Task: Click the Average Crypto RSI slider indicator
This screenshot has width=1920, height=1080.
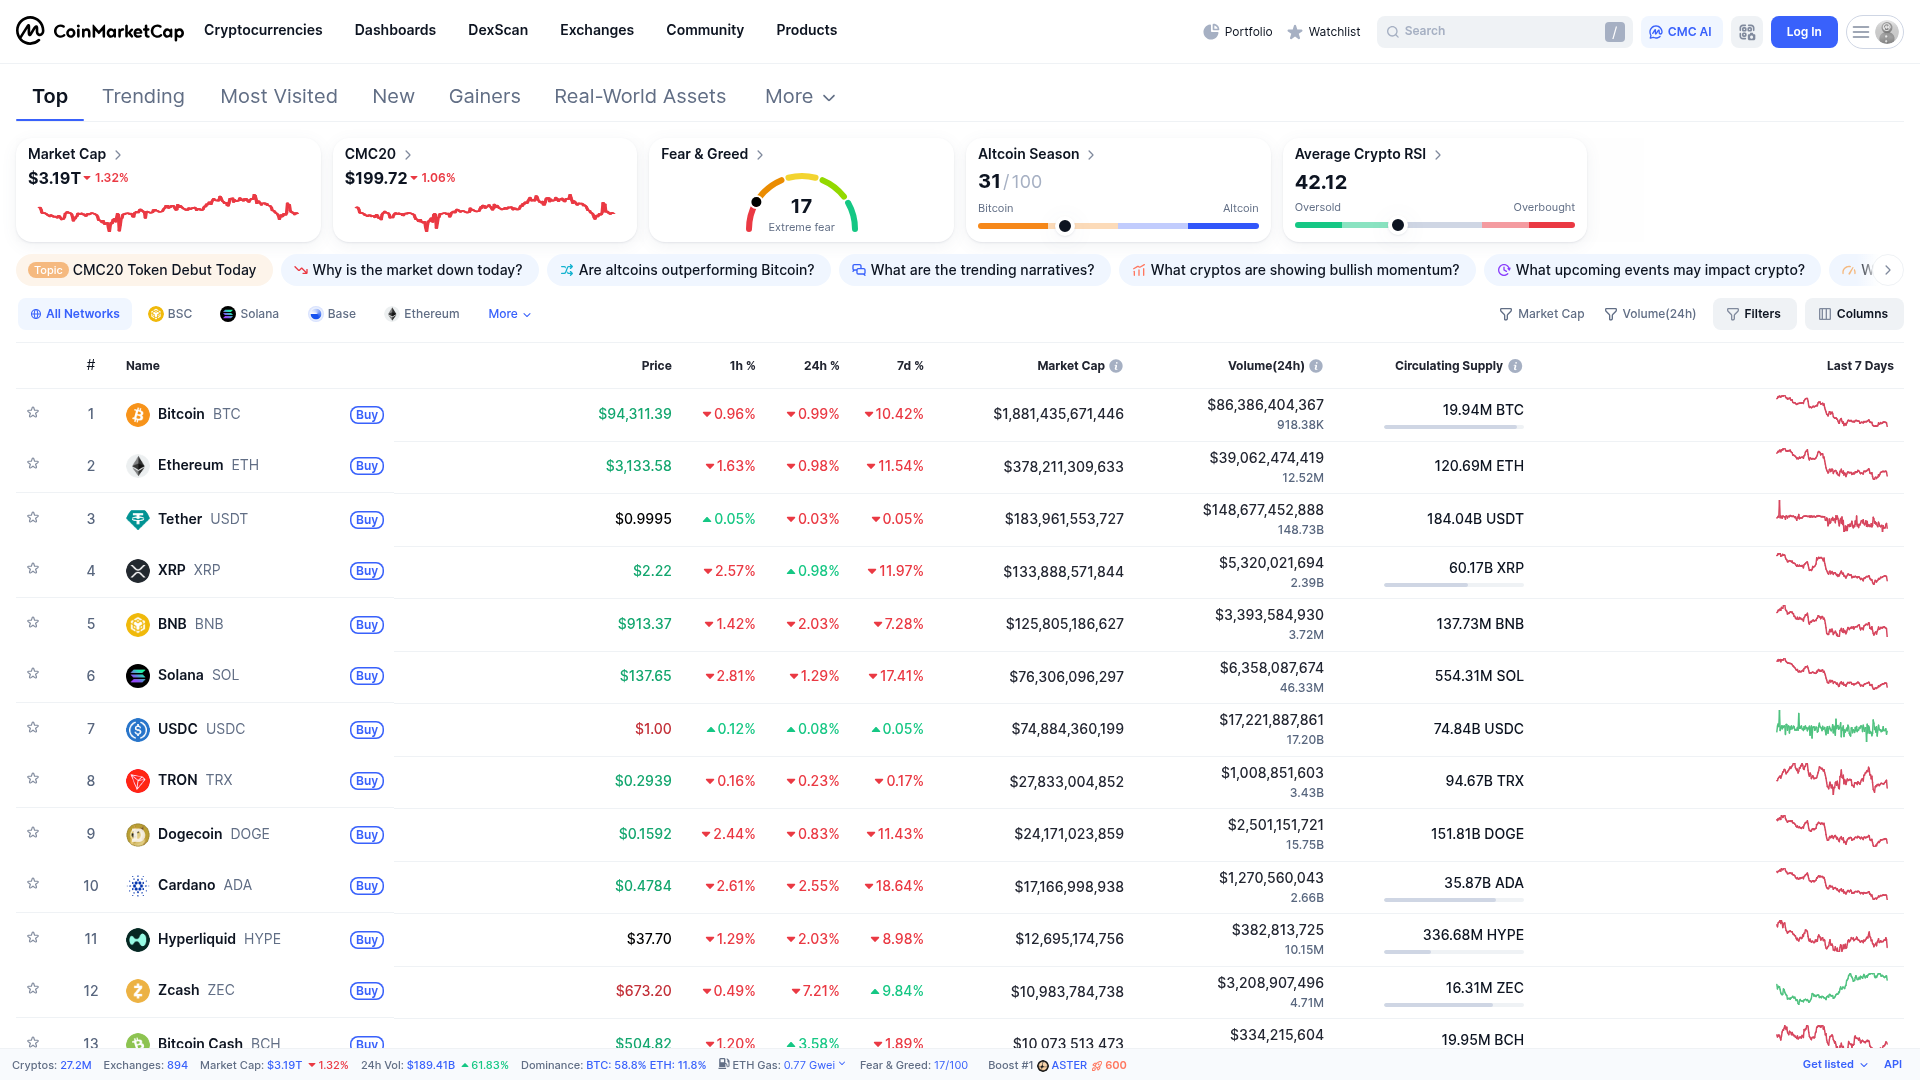Action: click(x=1398, y=225)
